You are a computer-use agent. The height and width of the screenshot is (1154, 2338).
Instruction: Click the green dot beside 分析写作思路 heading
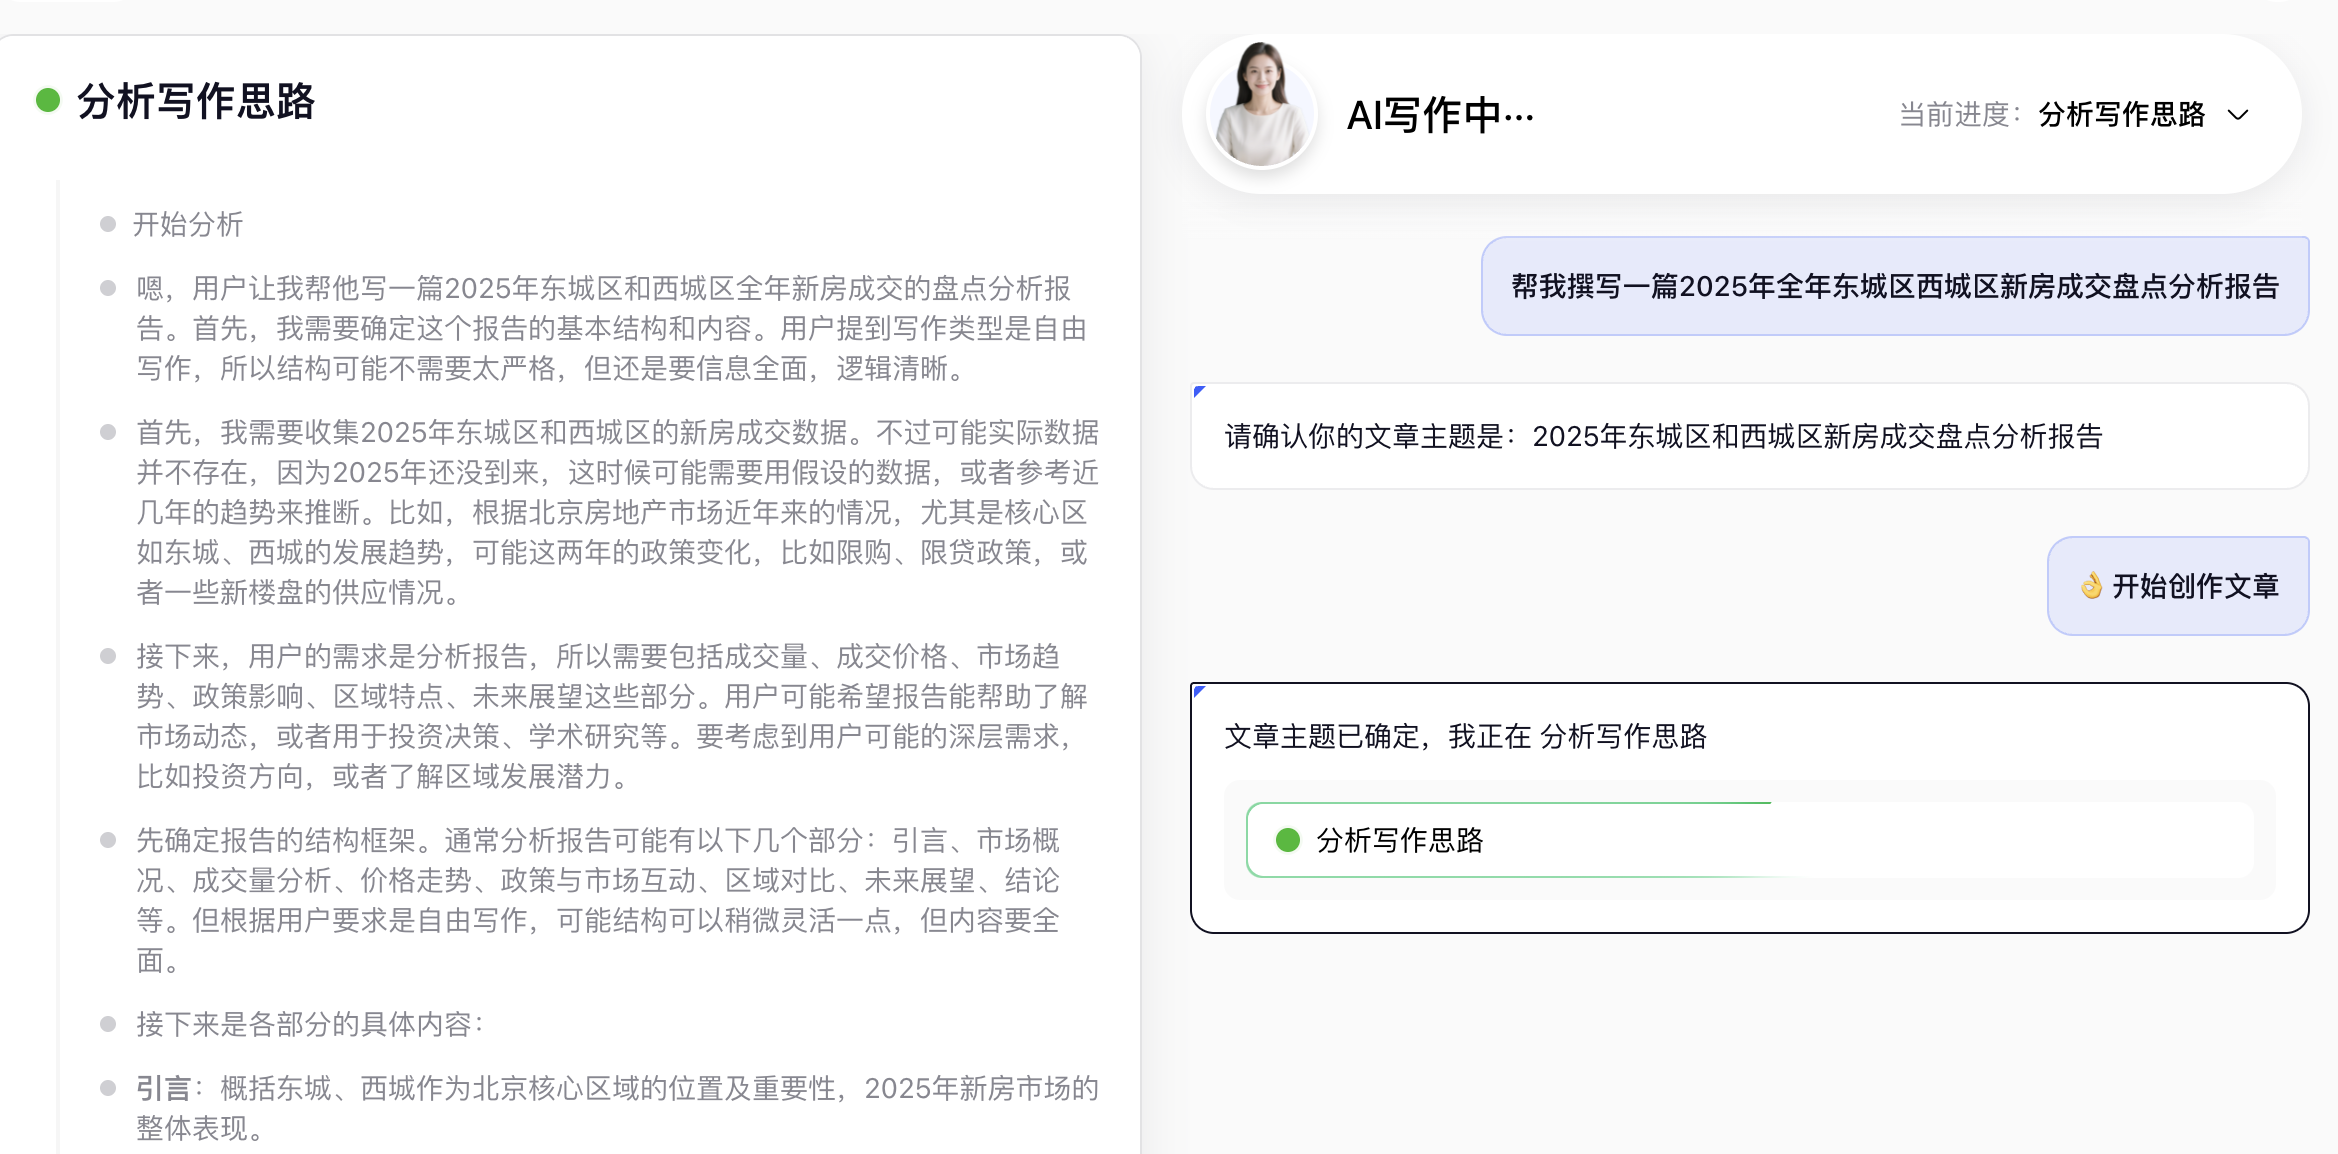[48, 101]
